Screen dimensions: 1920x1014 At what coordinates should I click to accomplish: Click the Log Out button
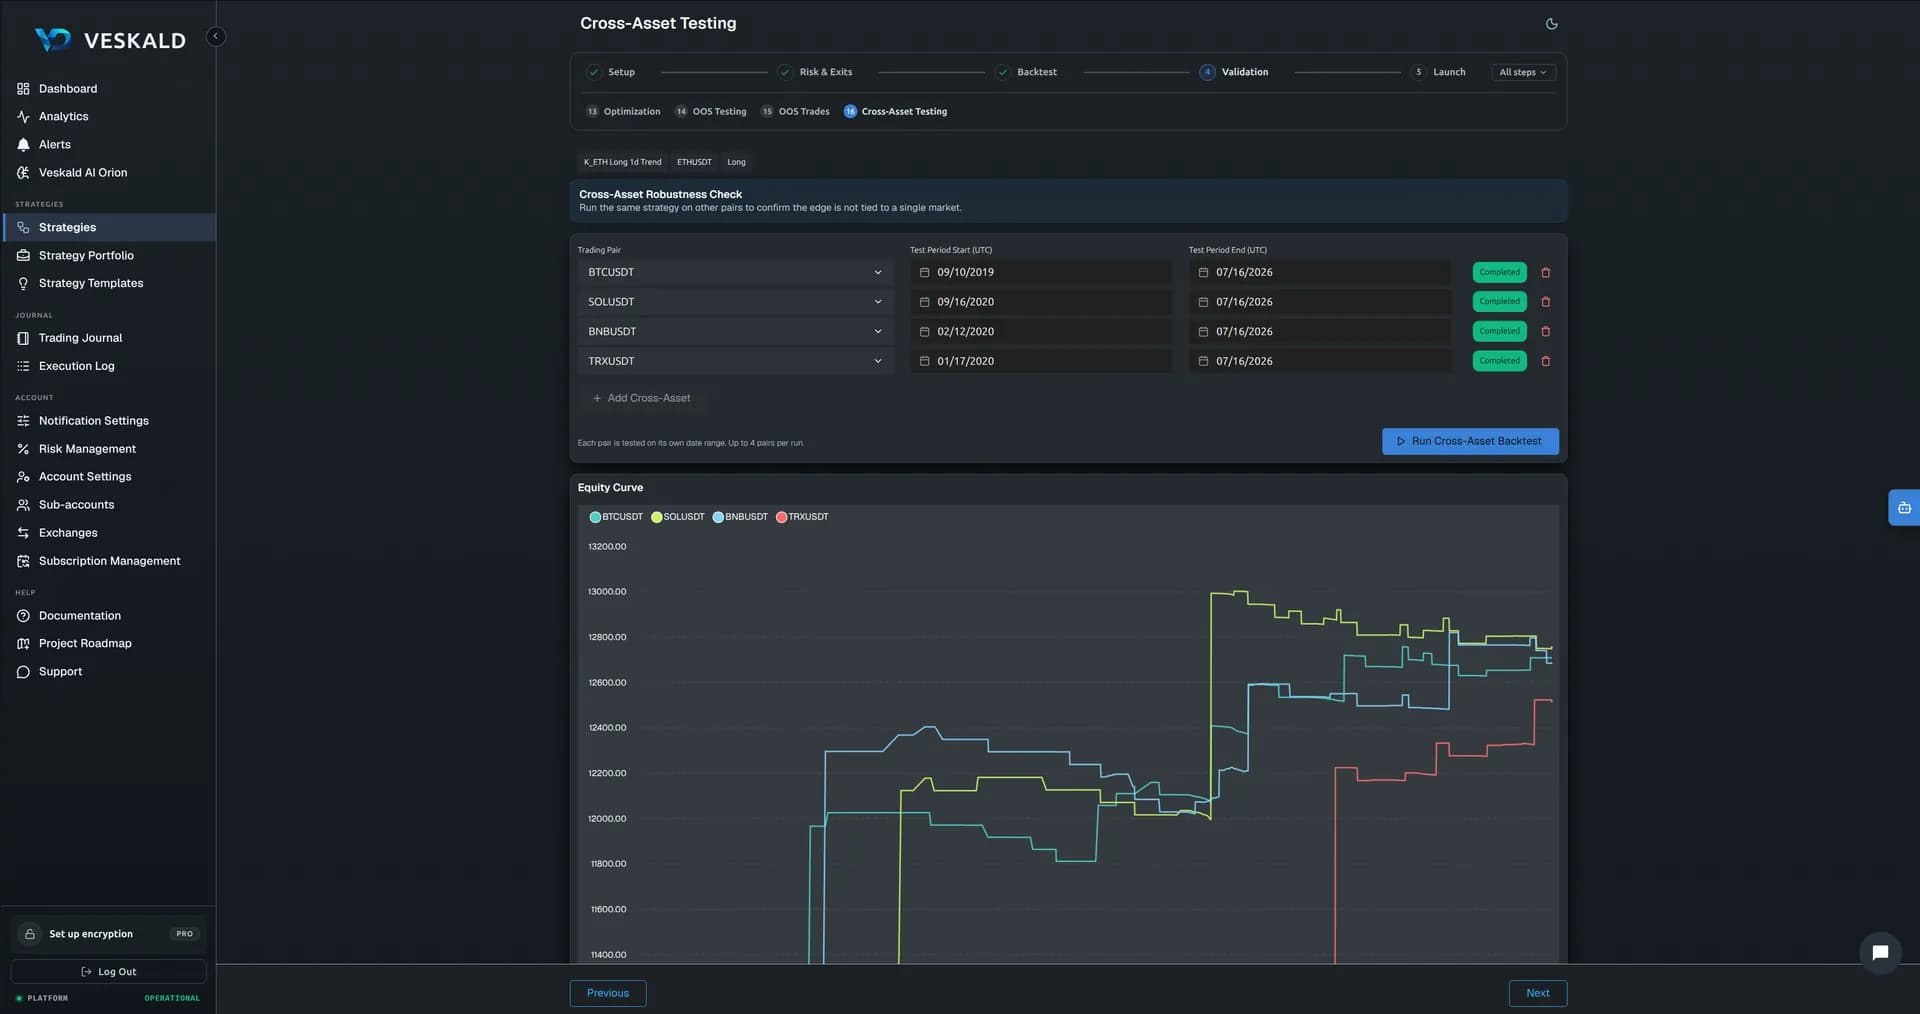(x=108, y=972)
